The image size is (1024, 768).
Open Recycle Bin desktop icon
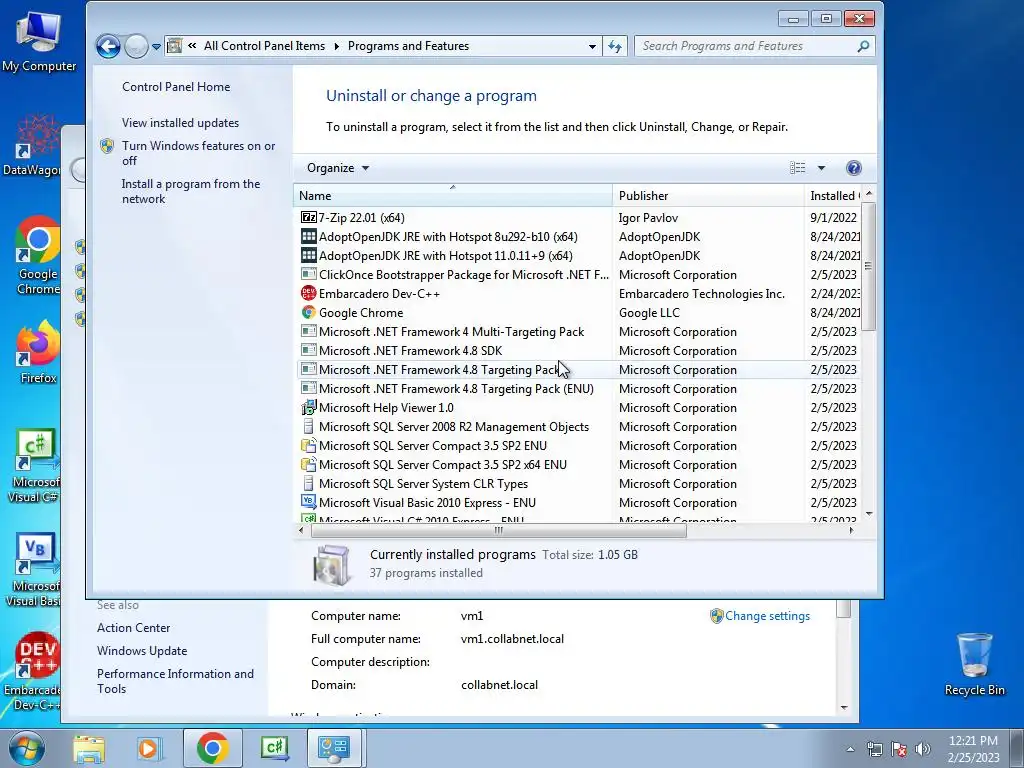(x=974, y=664)
